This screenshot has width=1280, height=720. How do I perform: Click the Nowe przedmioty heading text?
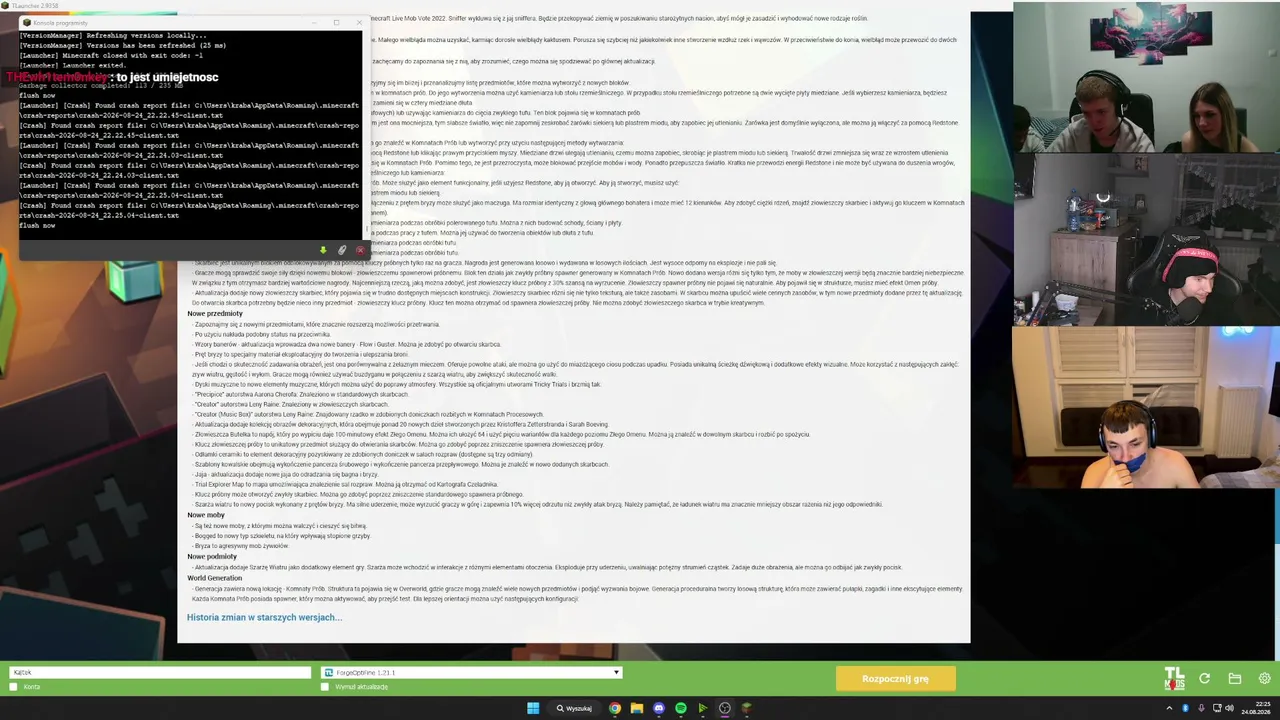pyautogui.click(x=215, y=314)
